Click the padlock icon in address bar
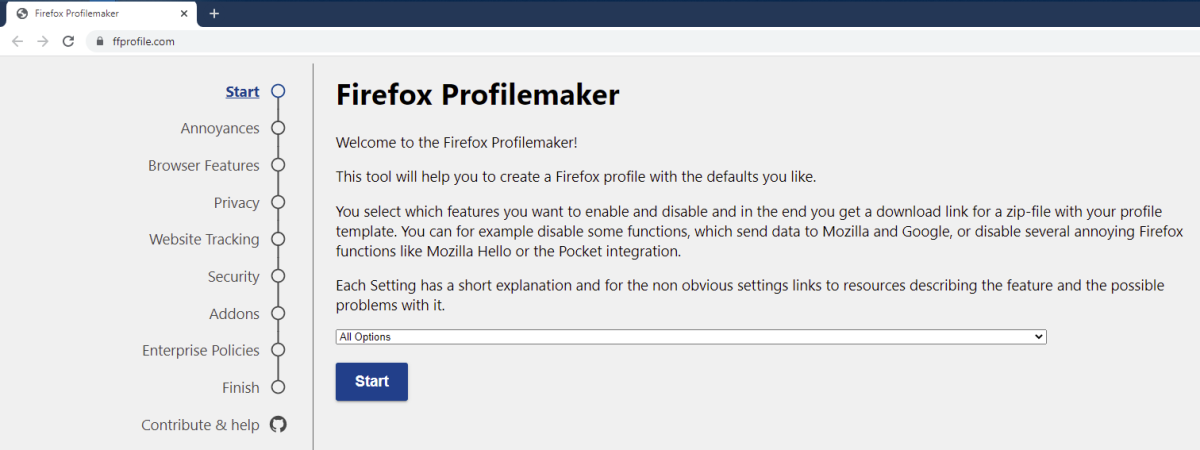Viewport: 1200px width, 450px height. point(99,41)
